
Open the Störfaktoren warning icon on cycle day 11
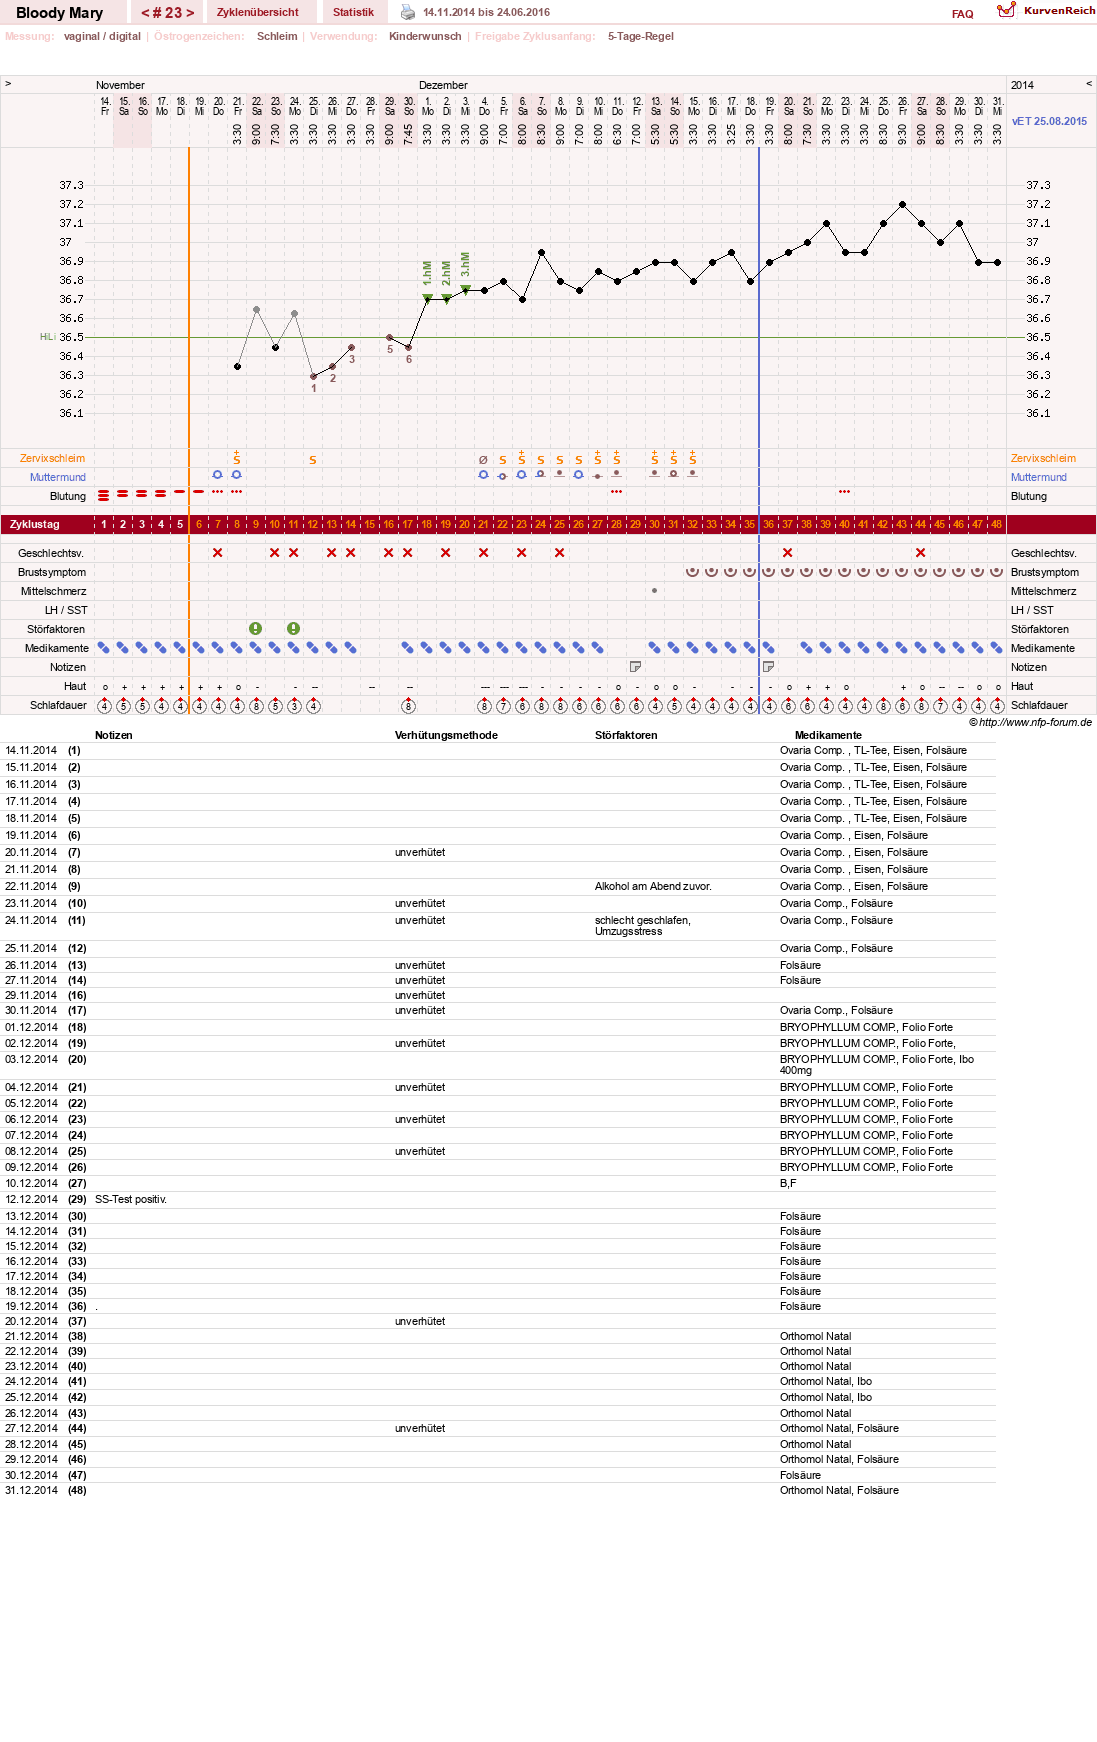(x=294, y=629)
